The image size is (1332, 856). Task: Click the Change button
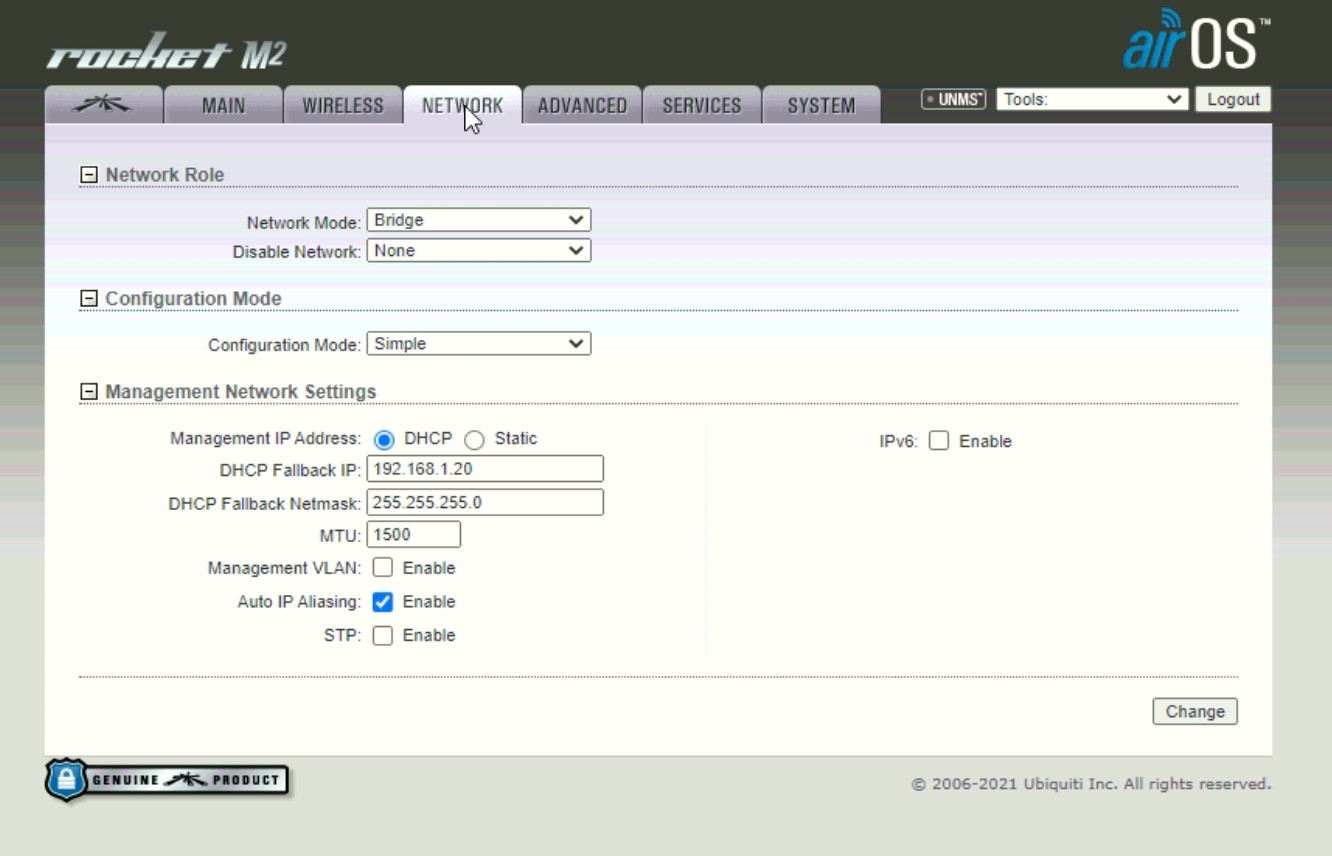coord(1195,711)
